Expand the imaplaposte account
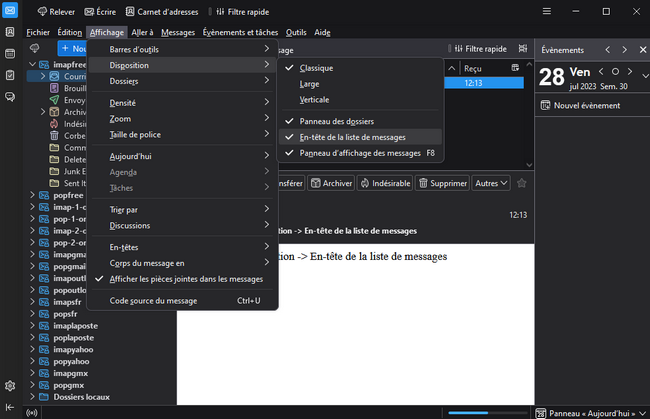 [x=32, y=325]
